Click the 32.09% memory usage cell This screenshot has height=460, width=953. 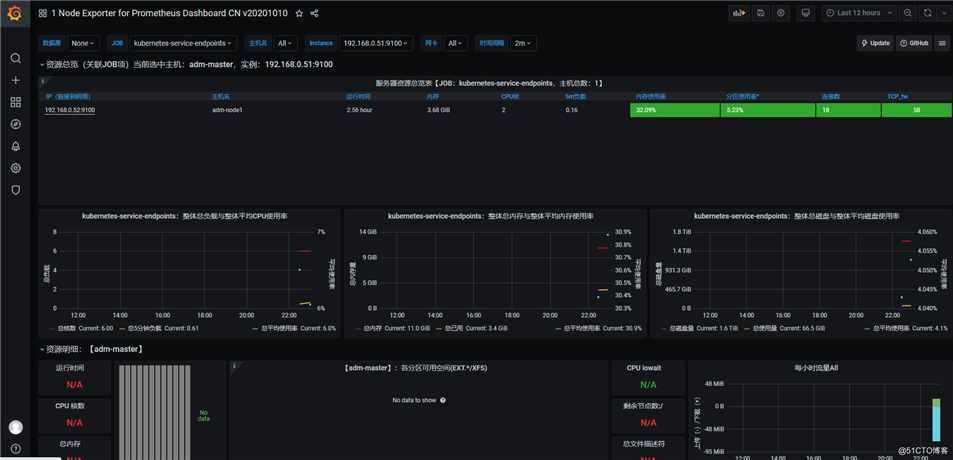point(675,110)
